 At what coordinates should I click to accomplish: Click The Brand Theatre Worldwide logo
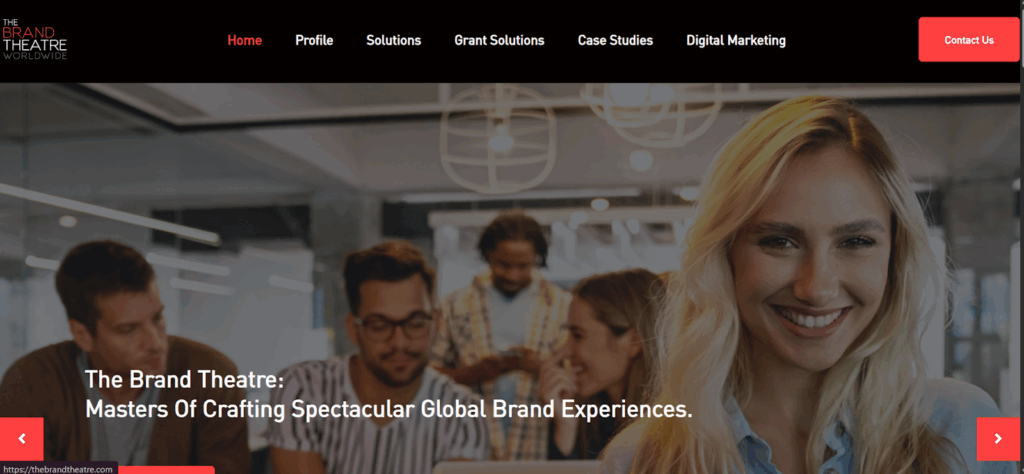[x=34, y=39]
